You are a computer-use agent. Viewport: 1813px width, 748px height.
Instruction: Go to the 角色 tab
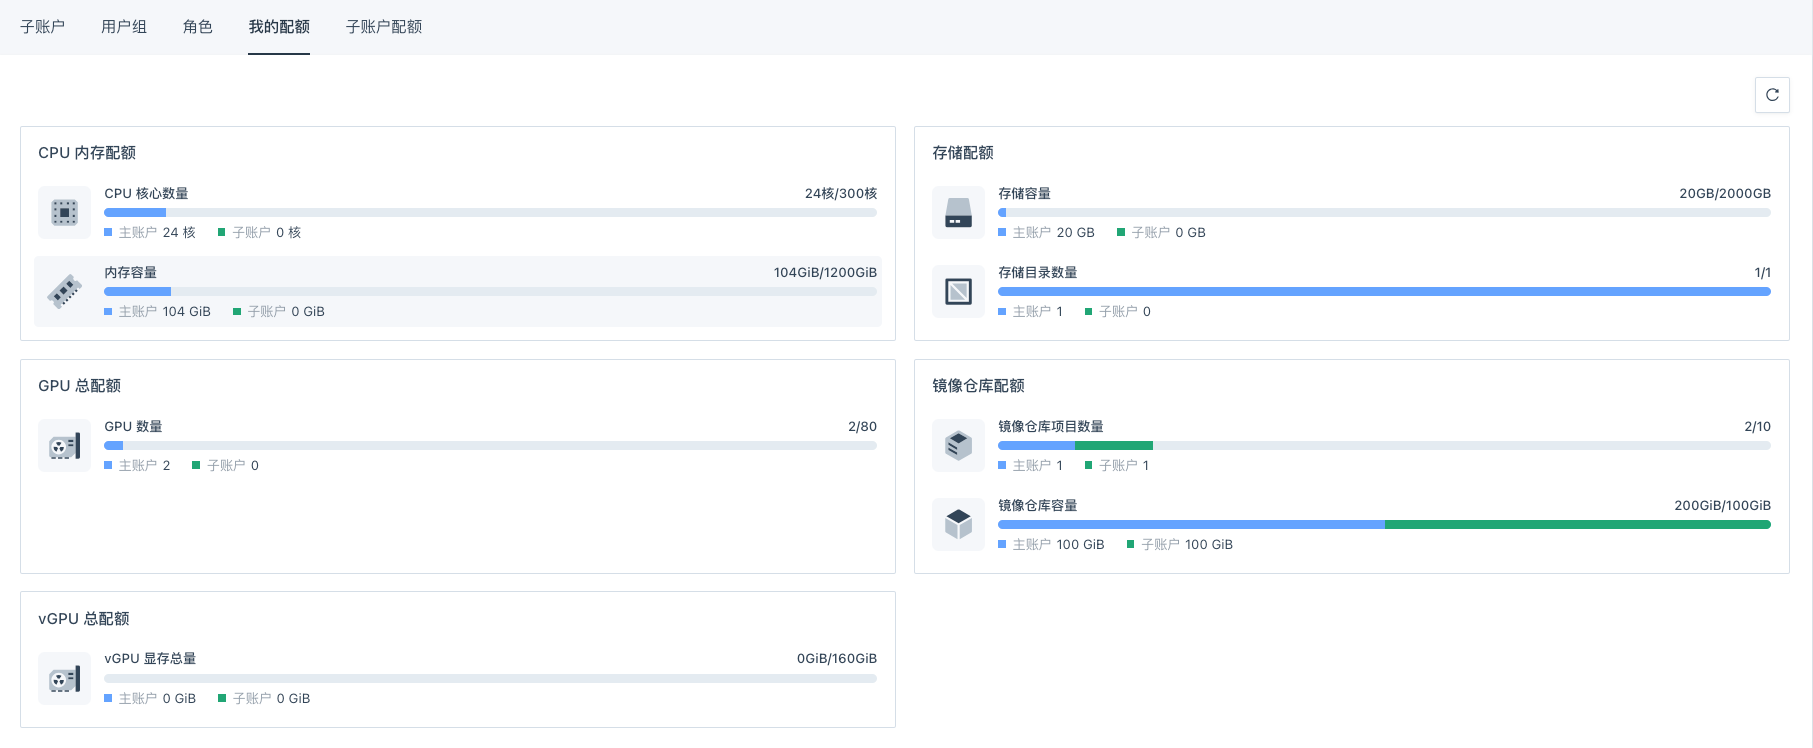(x=198, y=27)
